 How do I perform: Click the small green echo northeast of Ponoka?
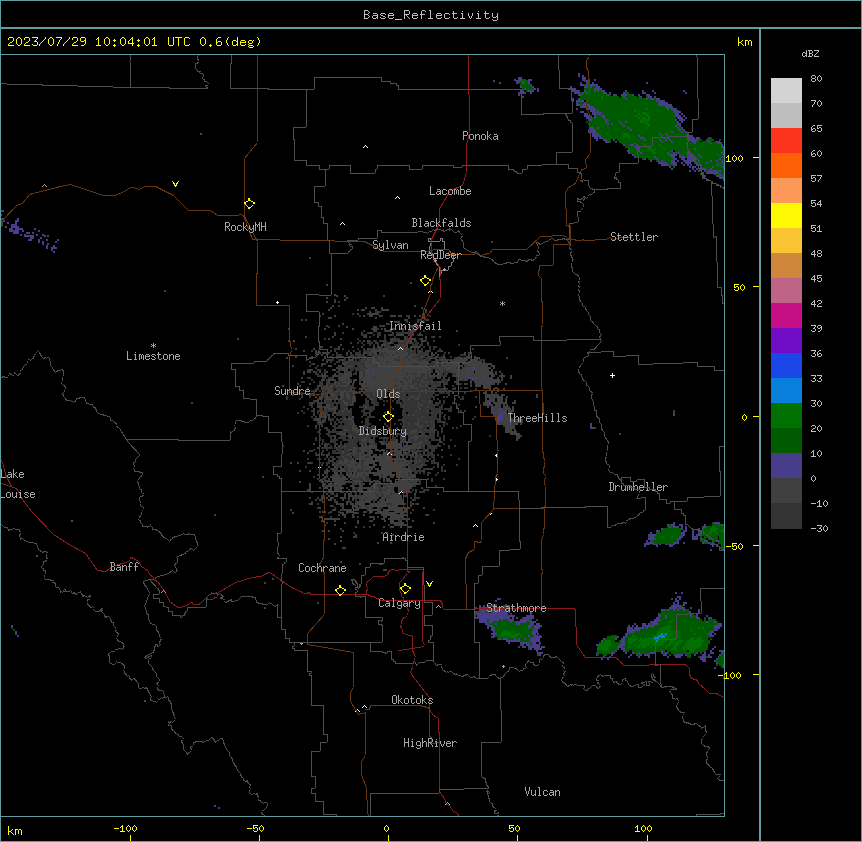pos(526,85)
